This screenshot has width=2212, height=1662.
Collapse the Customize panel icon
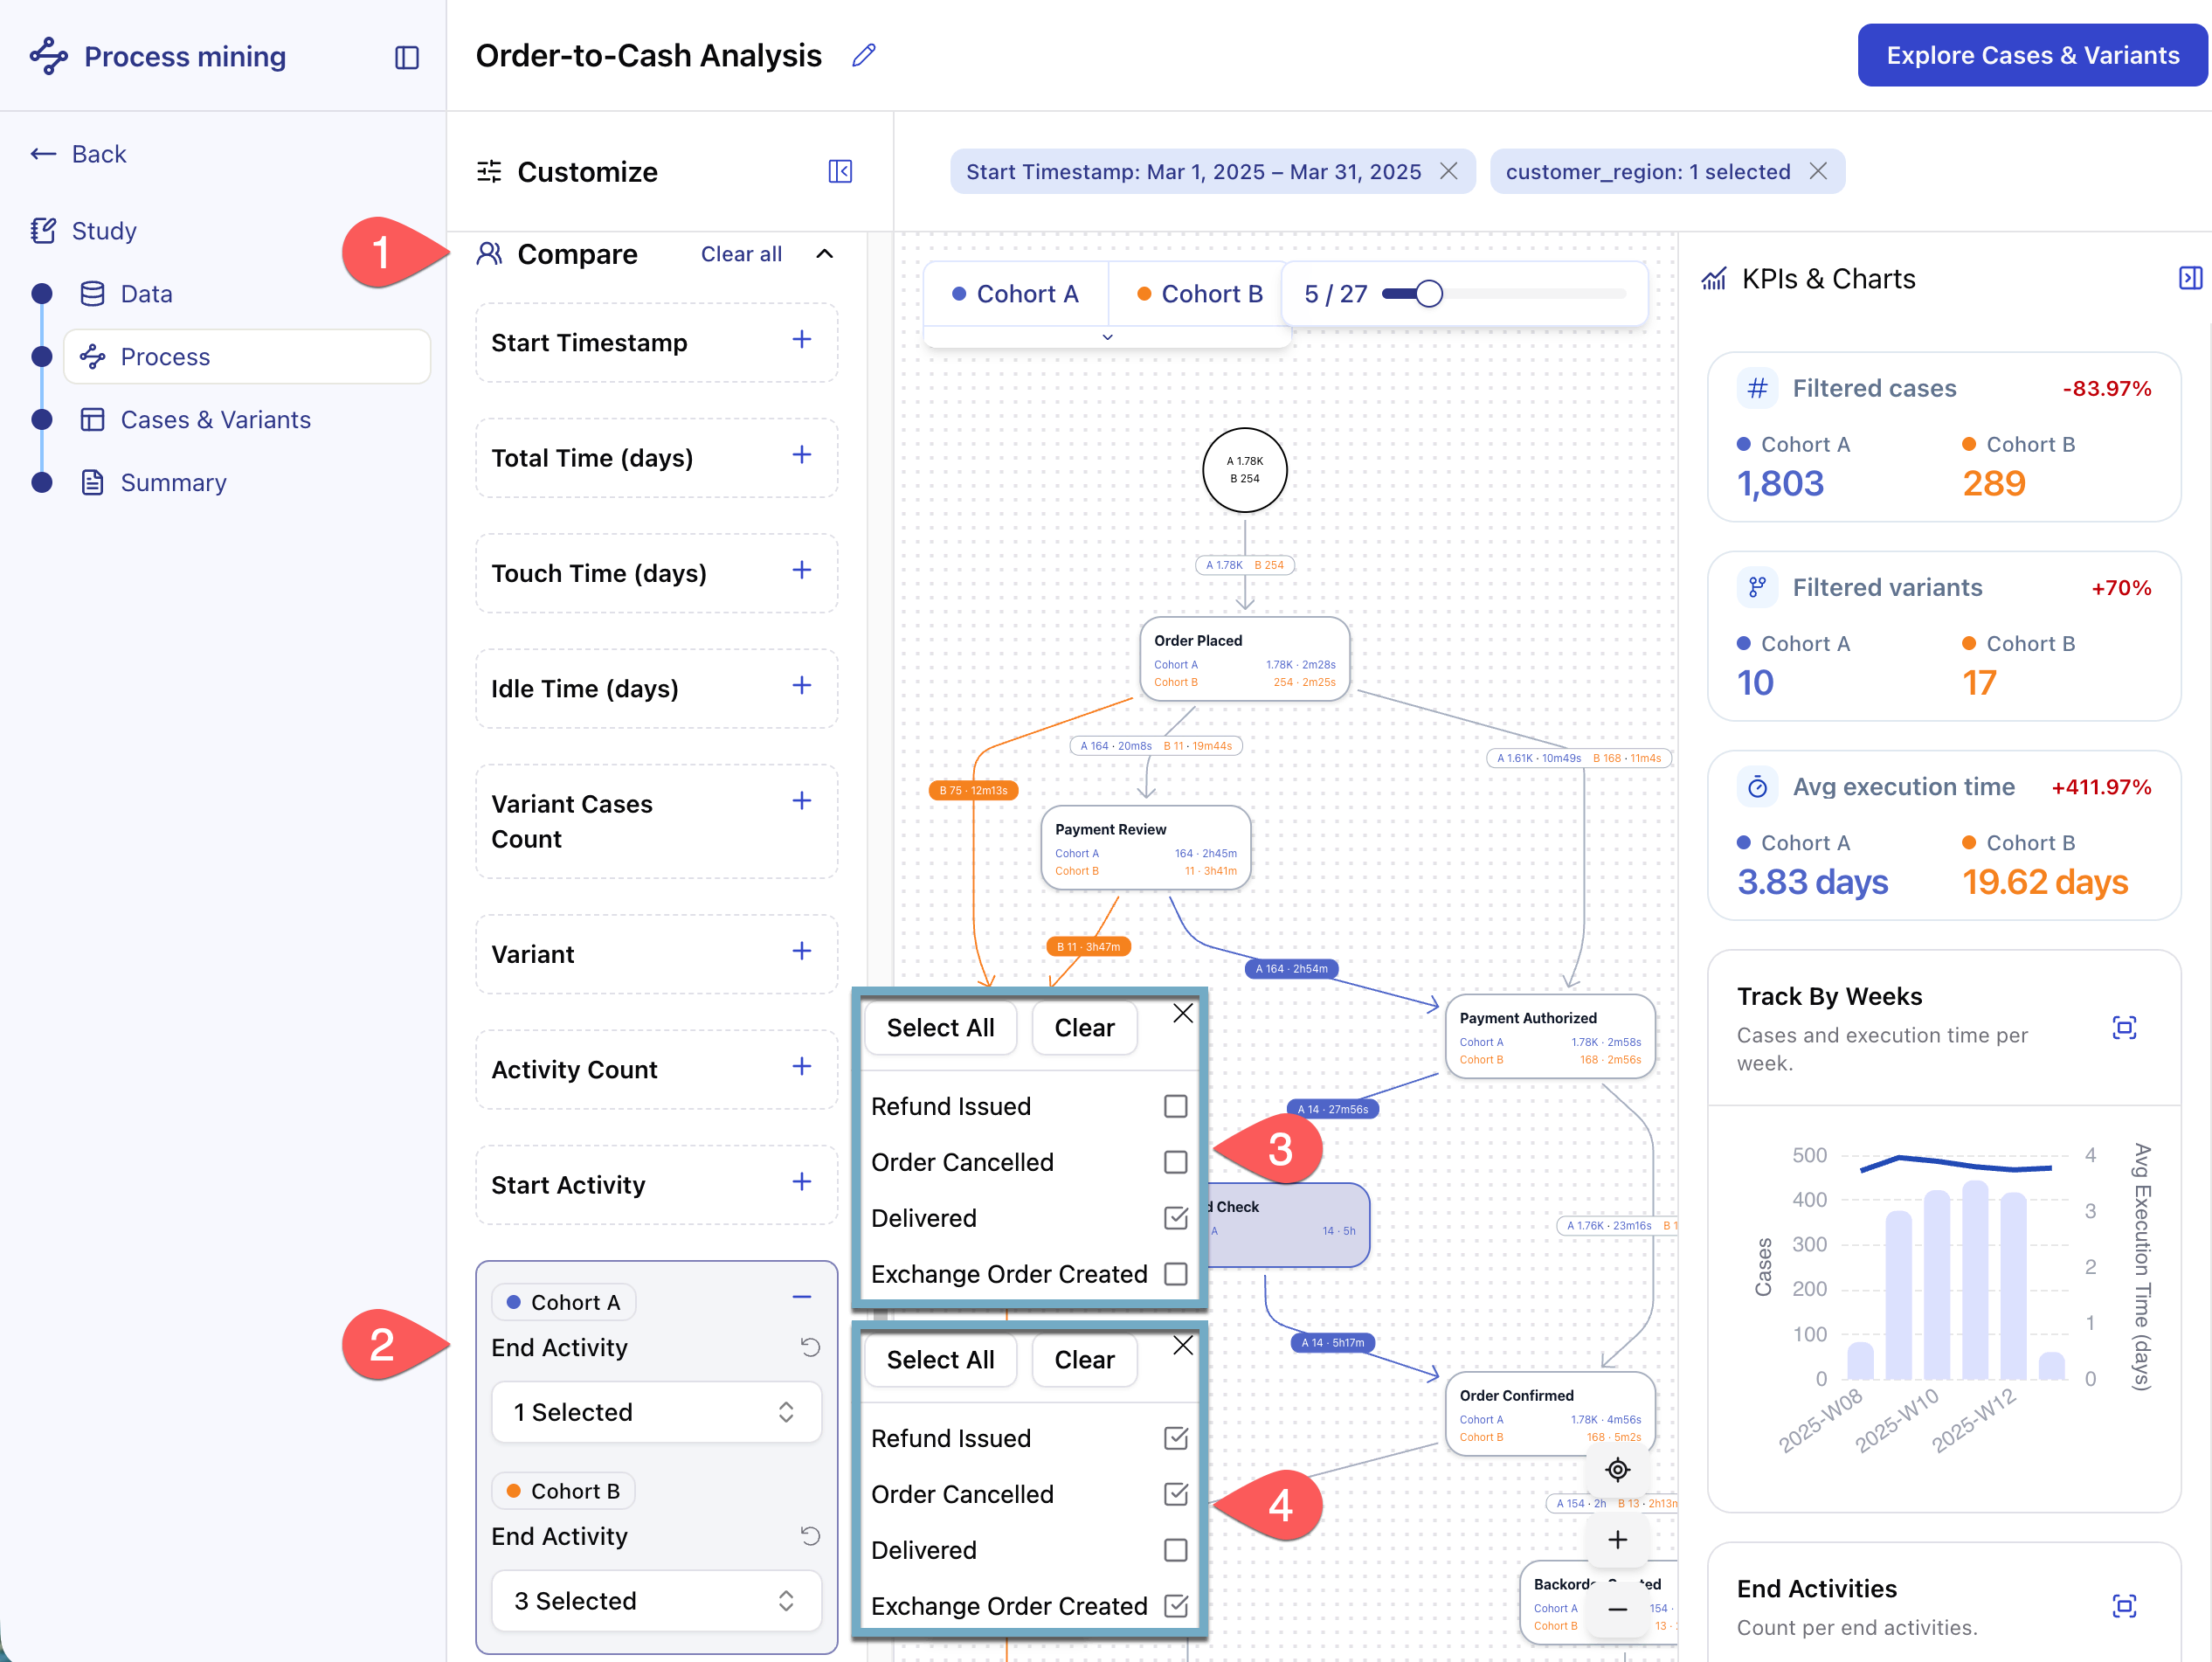pyautogui.click(x=840, y=172)
